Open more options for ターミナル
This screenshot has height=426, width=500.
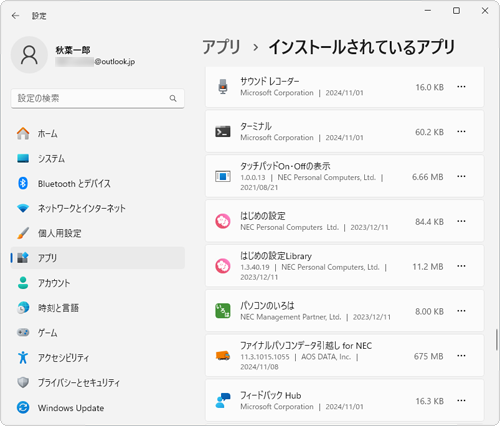(461, 132)
